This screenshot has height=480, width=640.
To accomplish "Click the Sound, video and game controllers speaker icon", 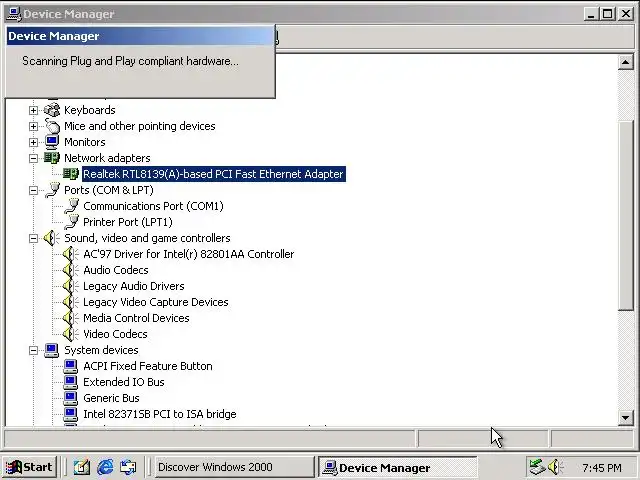I will (52, 238).
